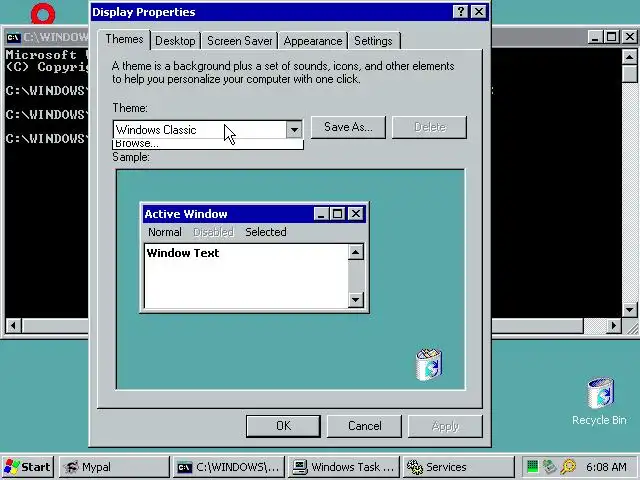
Task: Click right scroll arrow in command prompt
Action: click(x=613, y=326)
